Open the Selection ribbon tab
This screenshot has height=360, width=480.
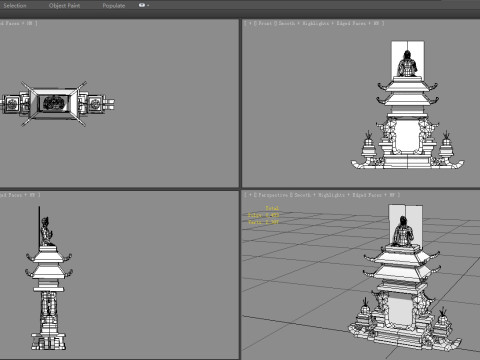coord(15,6)
